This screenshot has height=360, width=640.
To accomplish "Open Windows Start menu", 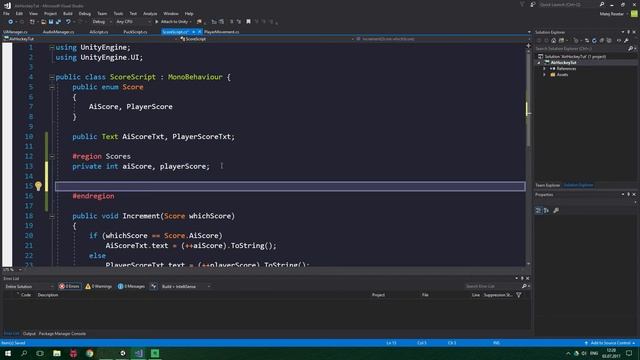I will pos(8,353).
